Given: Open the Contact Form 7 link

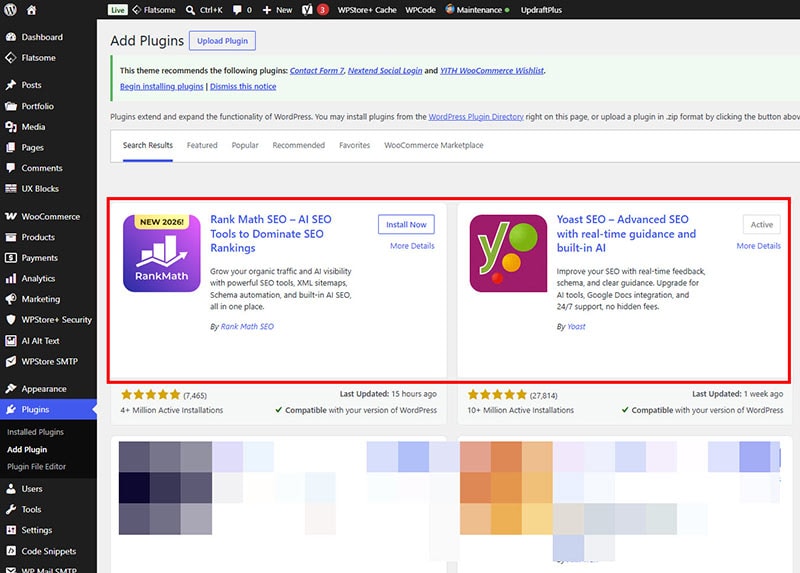Looking at the screenshot, I should click(317, 70).
